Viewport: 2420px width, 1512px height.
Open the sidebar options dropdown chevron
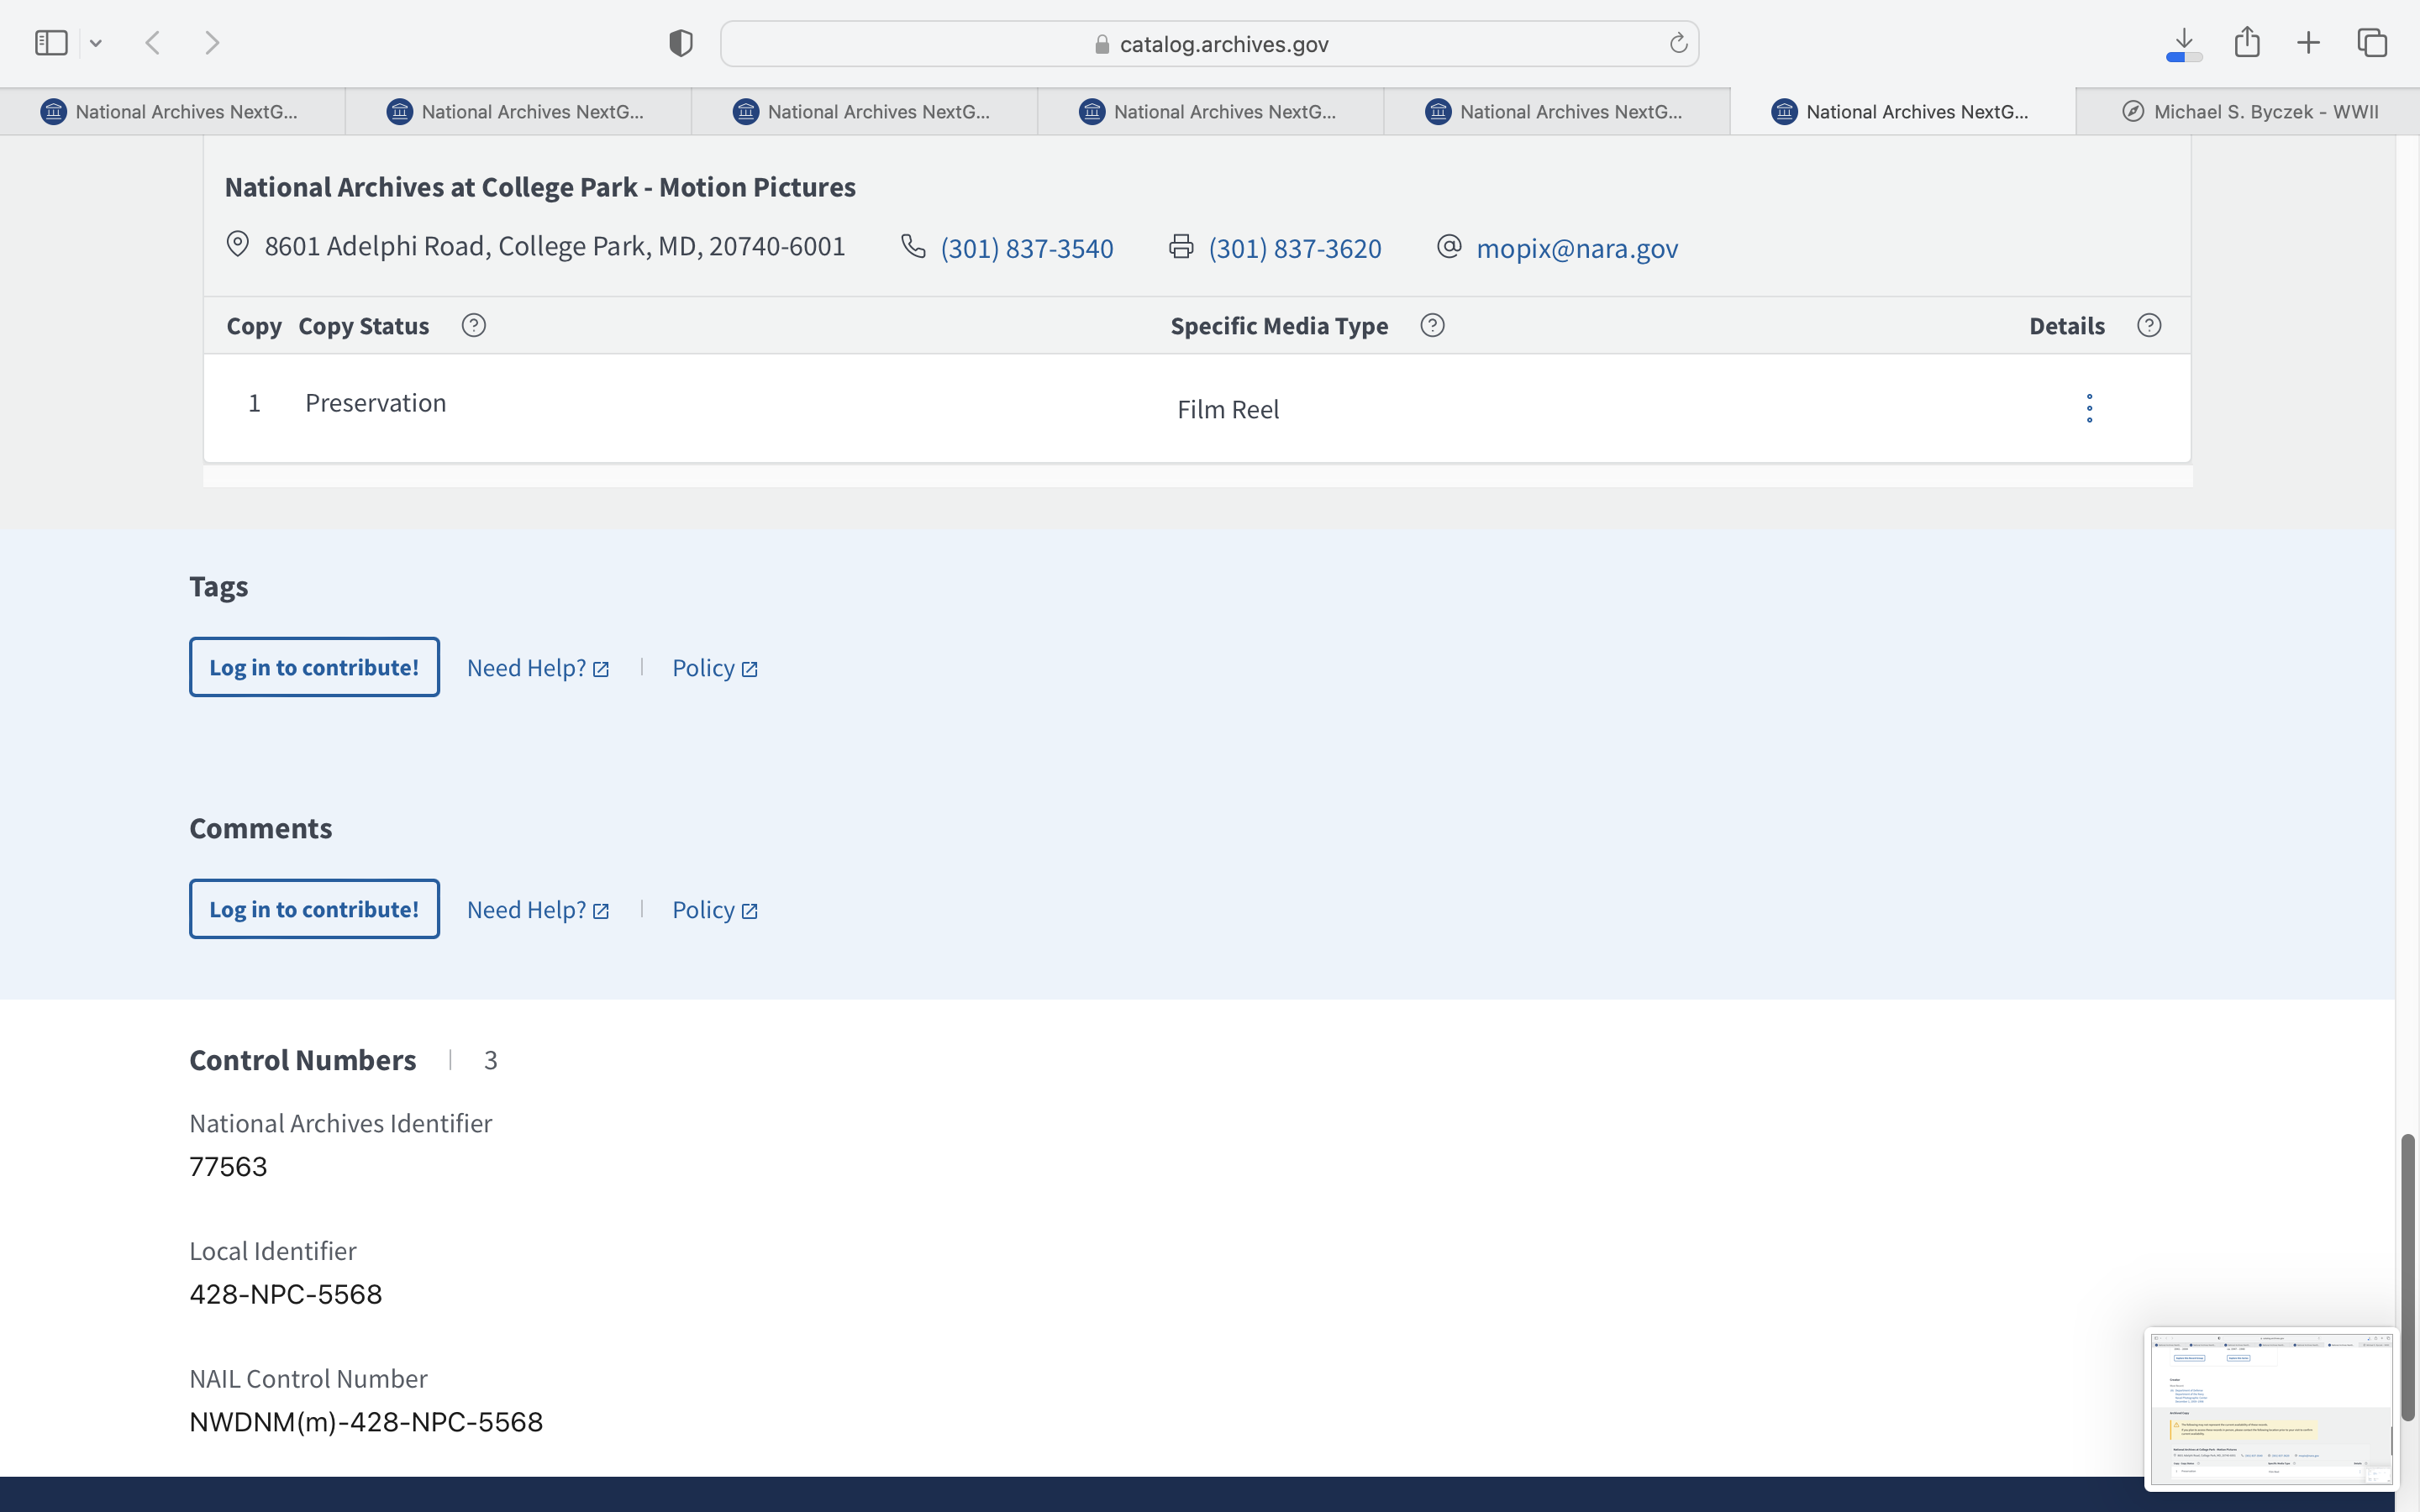point(96,43)
